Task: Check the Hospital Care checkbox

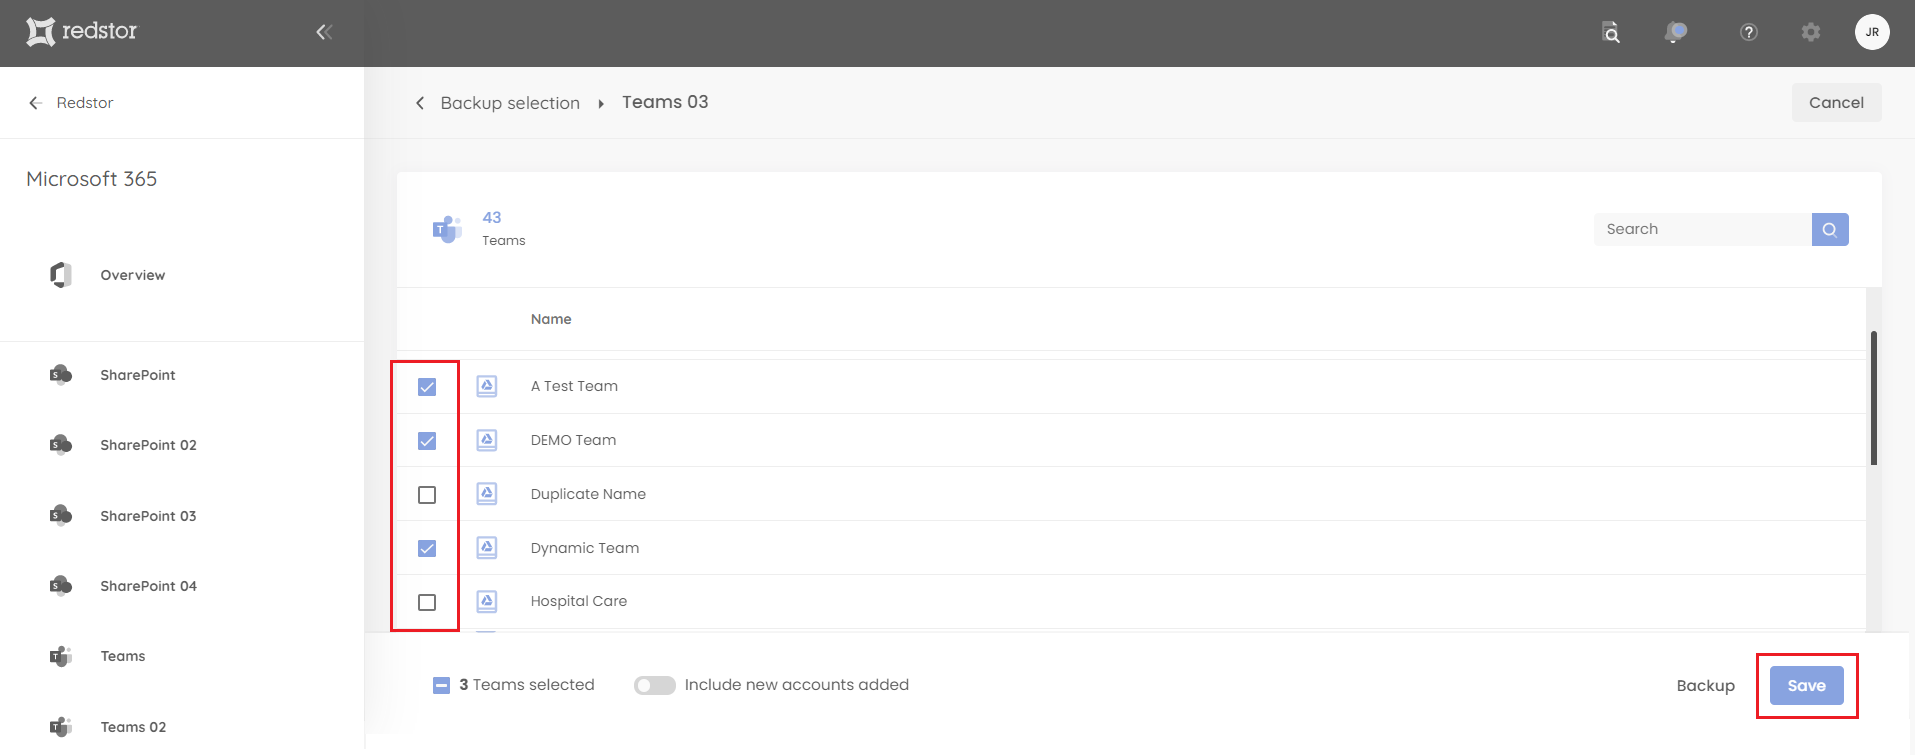Action: [427, 602]
